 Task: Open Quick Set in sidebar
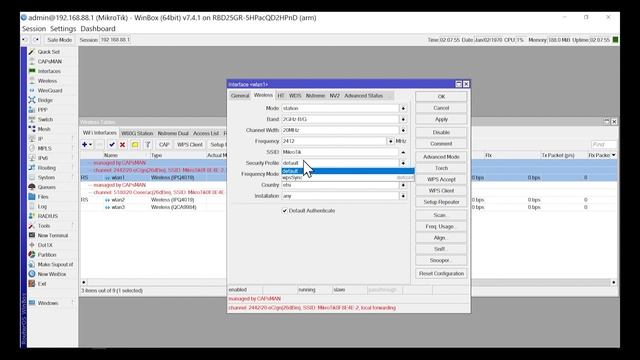pos(48,52)
